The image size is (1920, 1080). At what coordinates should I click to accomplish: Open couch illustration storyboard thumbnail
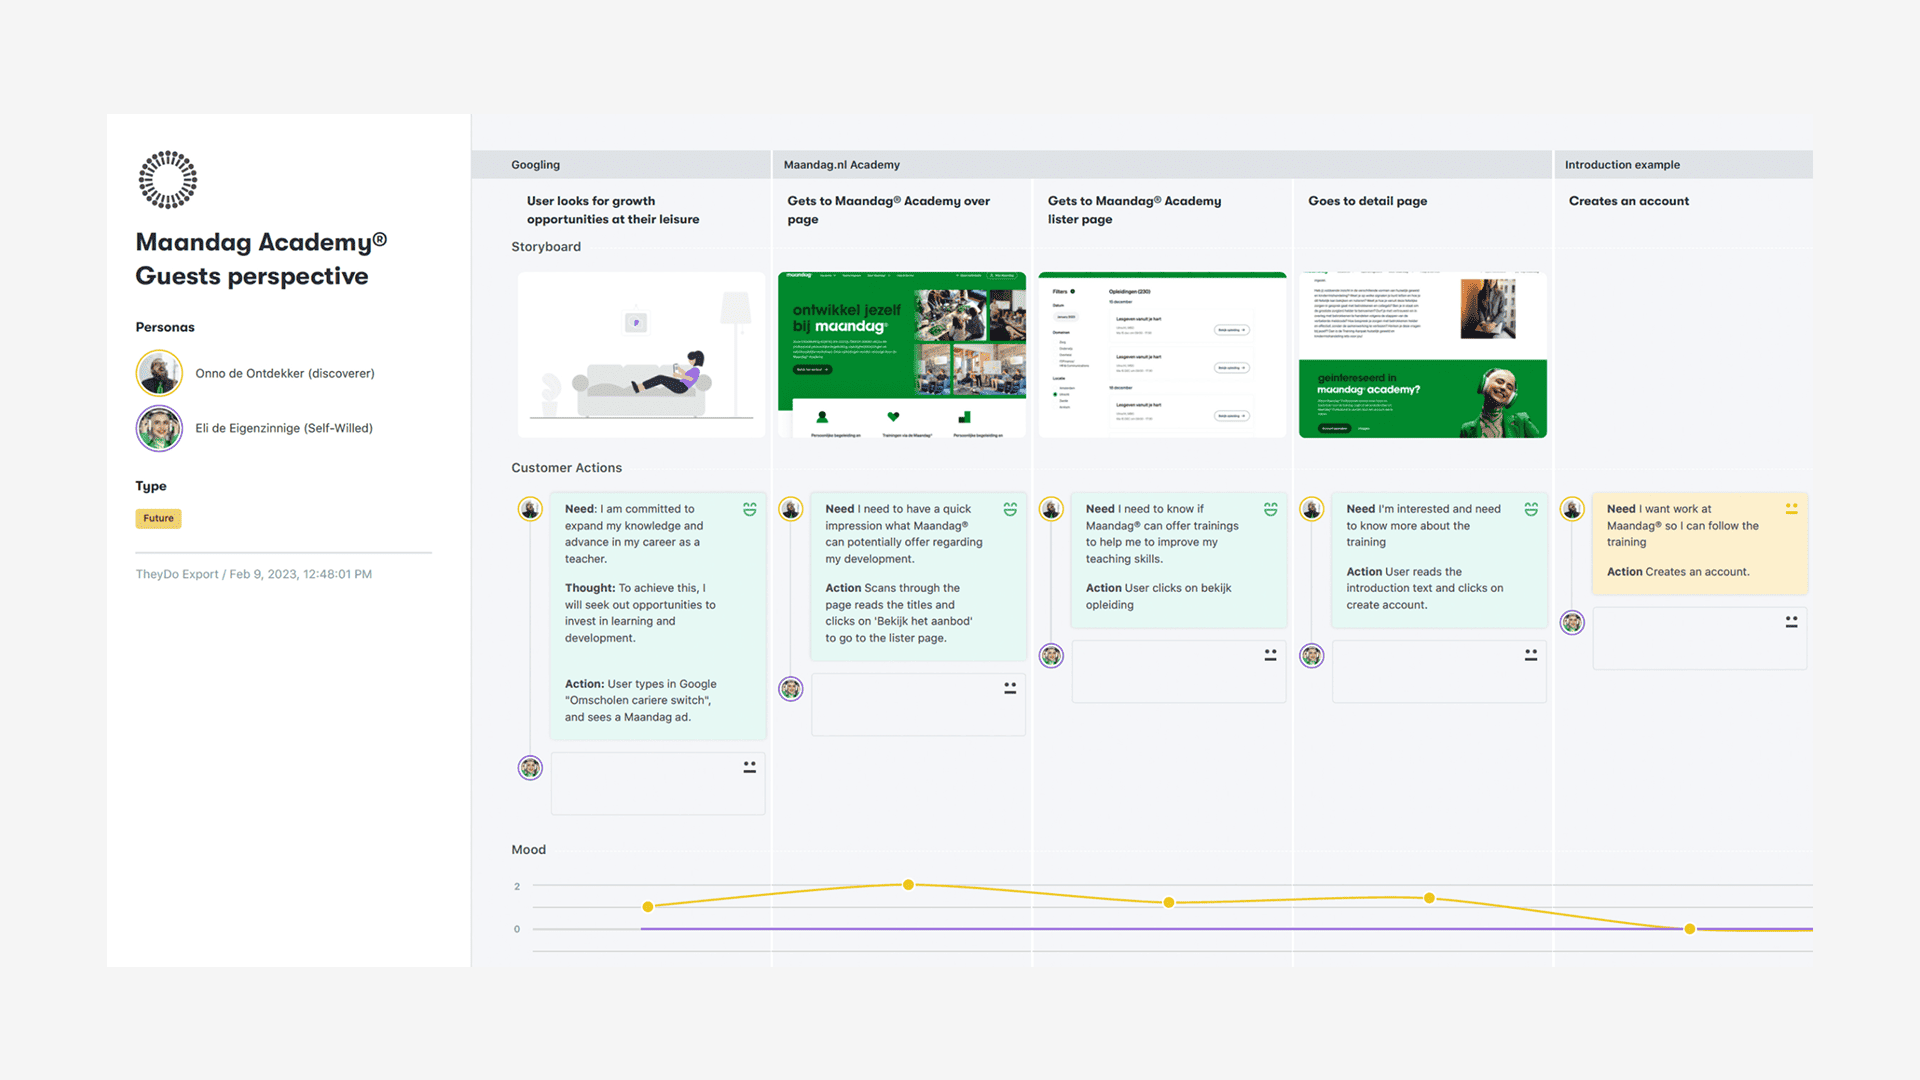(x=641, y=355)
